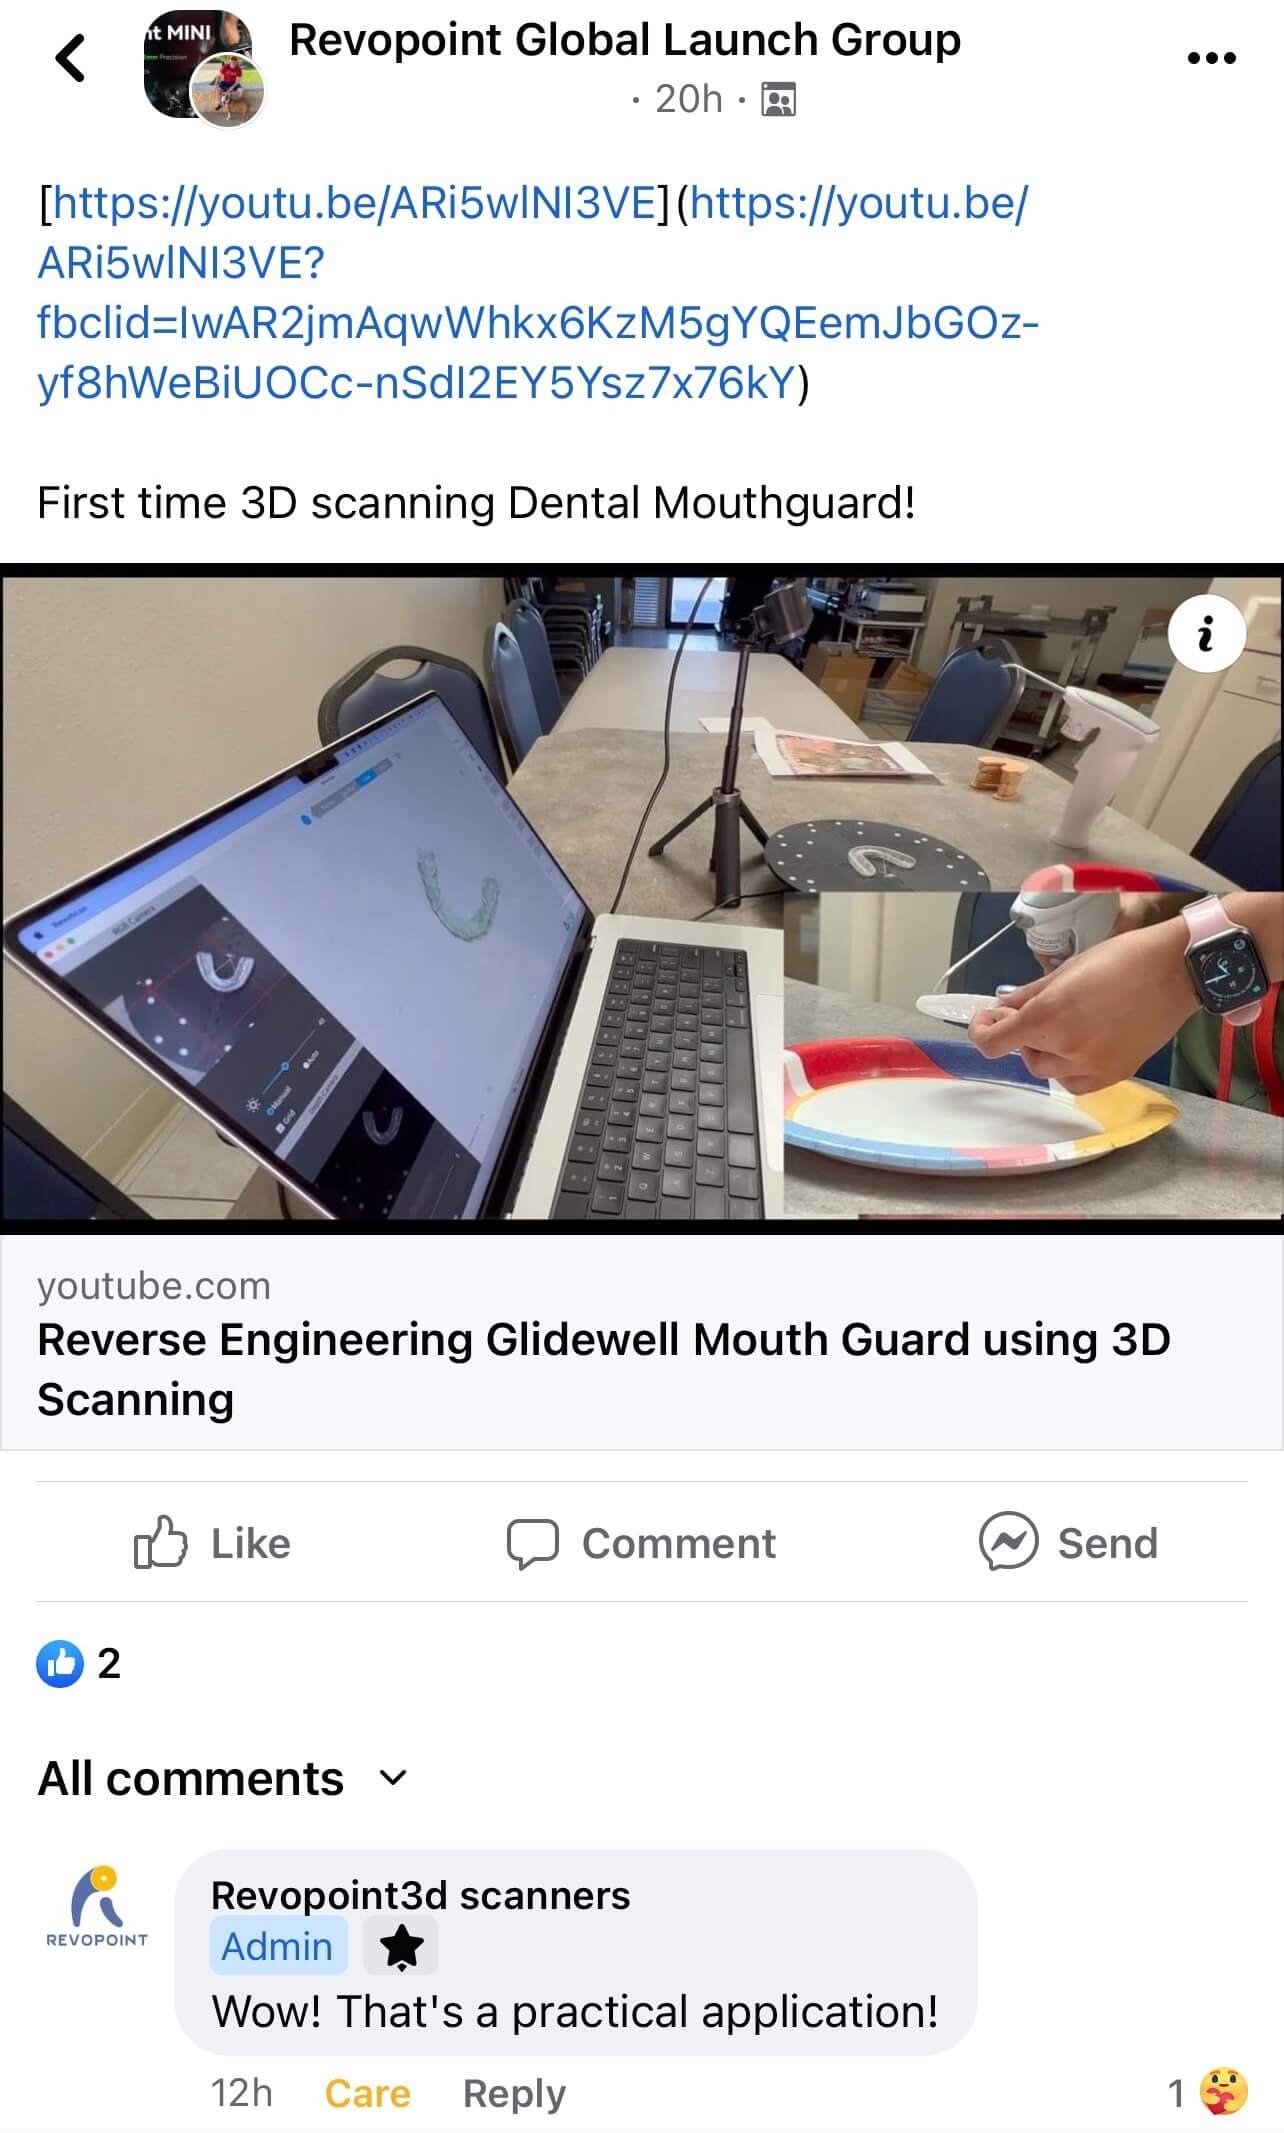Tap the back arrow icon
This screenshot has height=2133, width=1284.
tap(70, 58)
